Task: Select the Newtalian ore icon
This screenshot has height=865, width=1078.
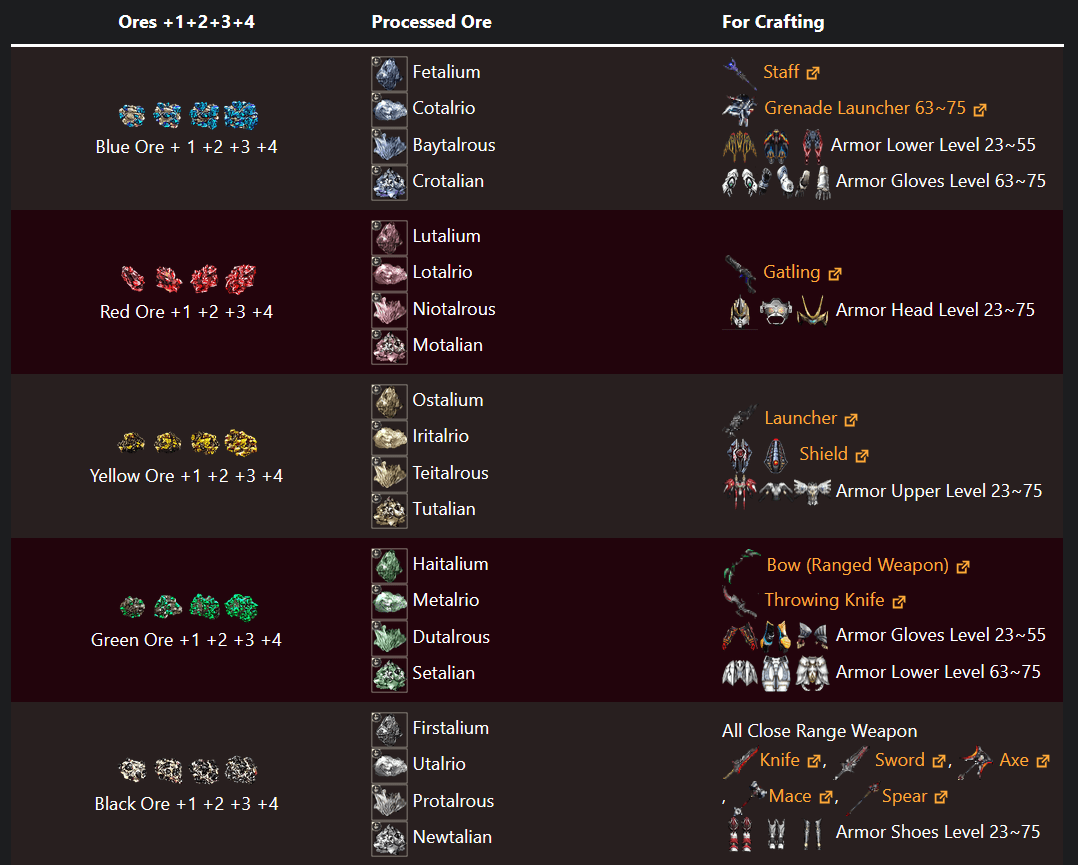Action: (389, 838)
